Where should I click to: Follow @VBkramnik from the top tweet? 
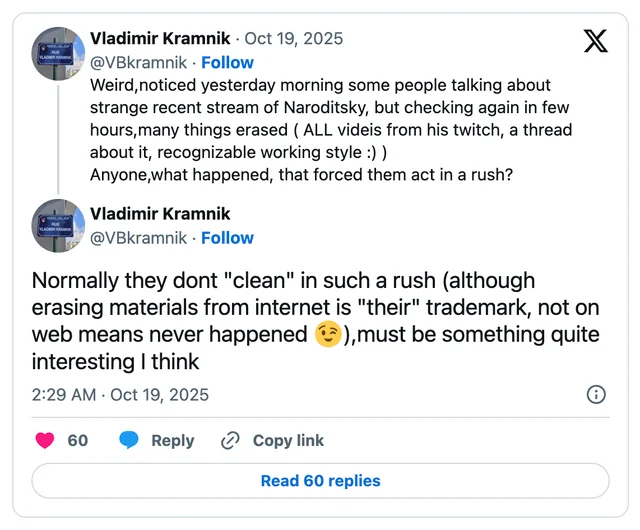click(x=227, y=62)
